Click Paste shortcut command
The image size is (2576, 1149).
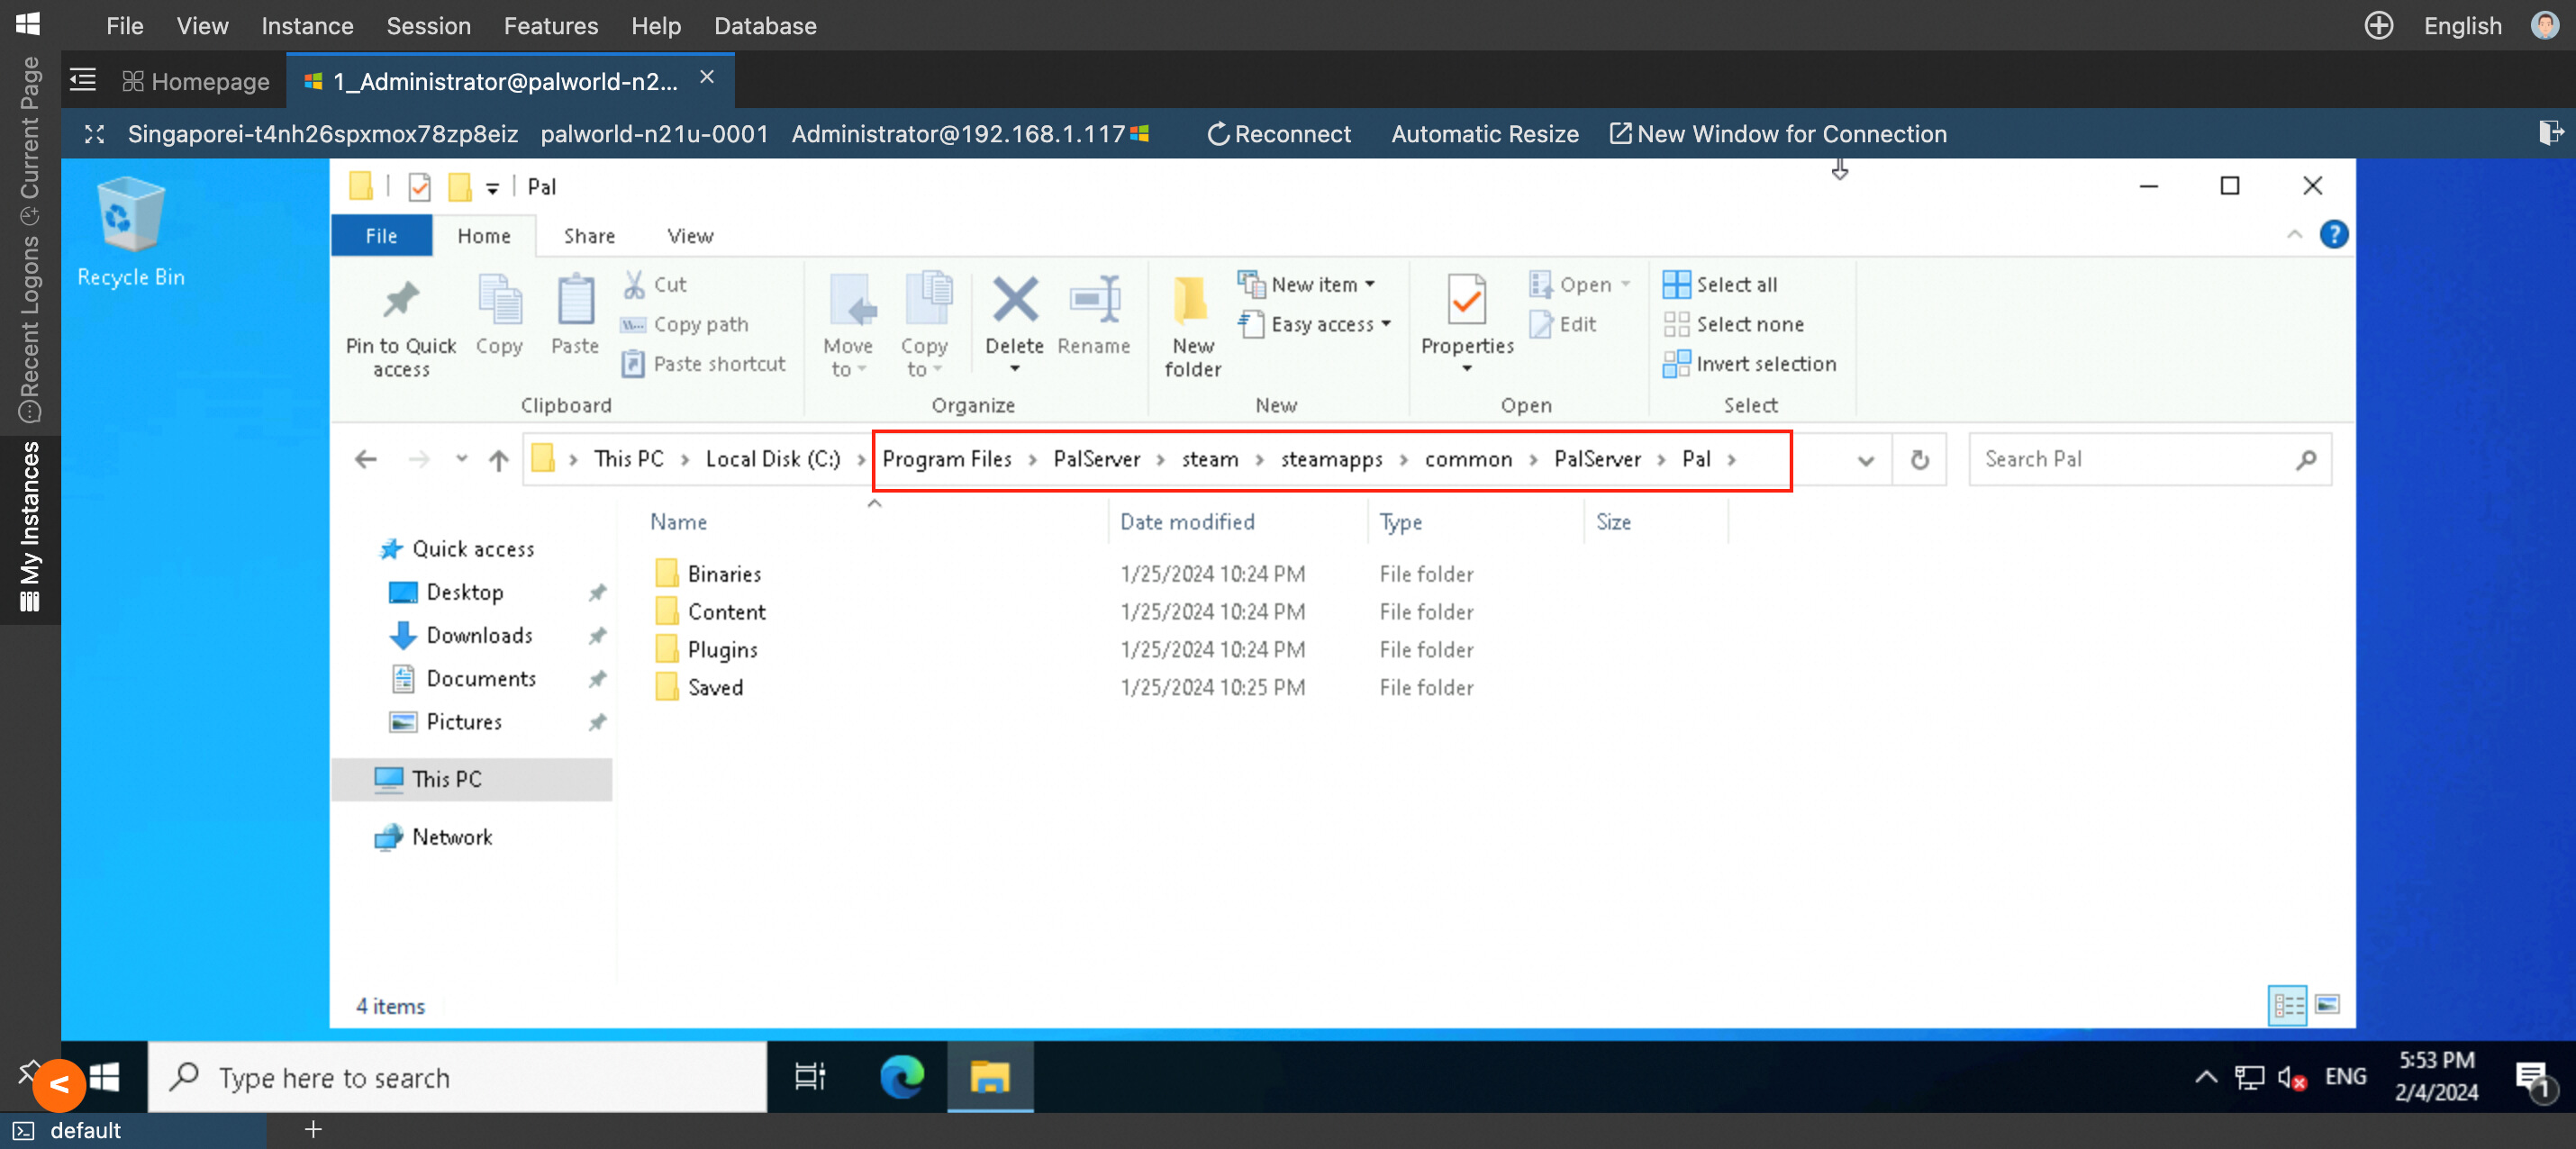click(703, 364)
